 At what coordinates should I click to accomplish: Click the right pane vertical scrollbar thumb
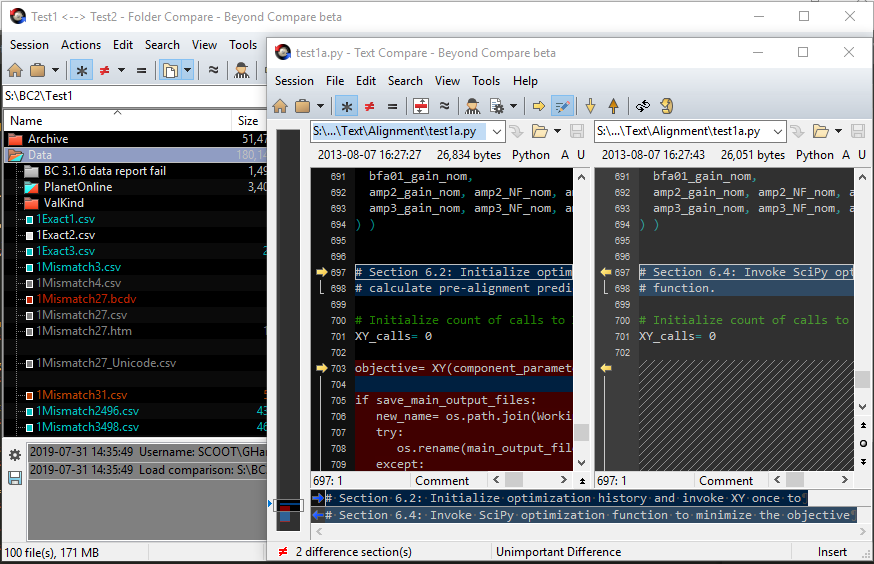pyautogui.click(x=862, y=380)
